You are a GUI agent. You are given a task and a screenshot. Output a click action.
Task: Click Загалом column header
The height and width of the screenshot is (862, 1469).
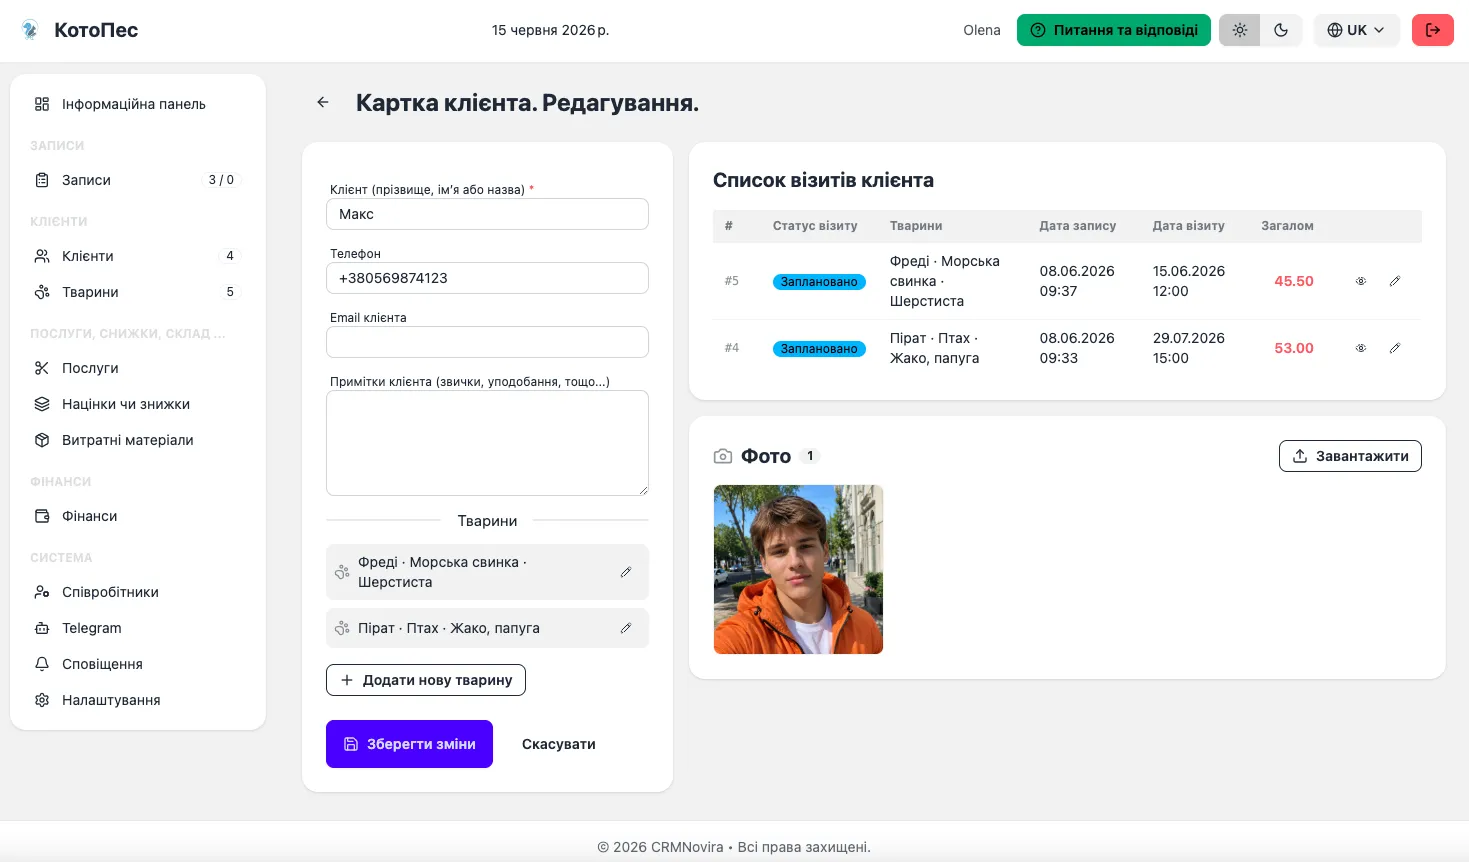click(1287, 226)
